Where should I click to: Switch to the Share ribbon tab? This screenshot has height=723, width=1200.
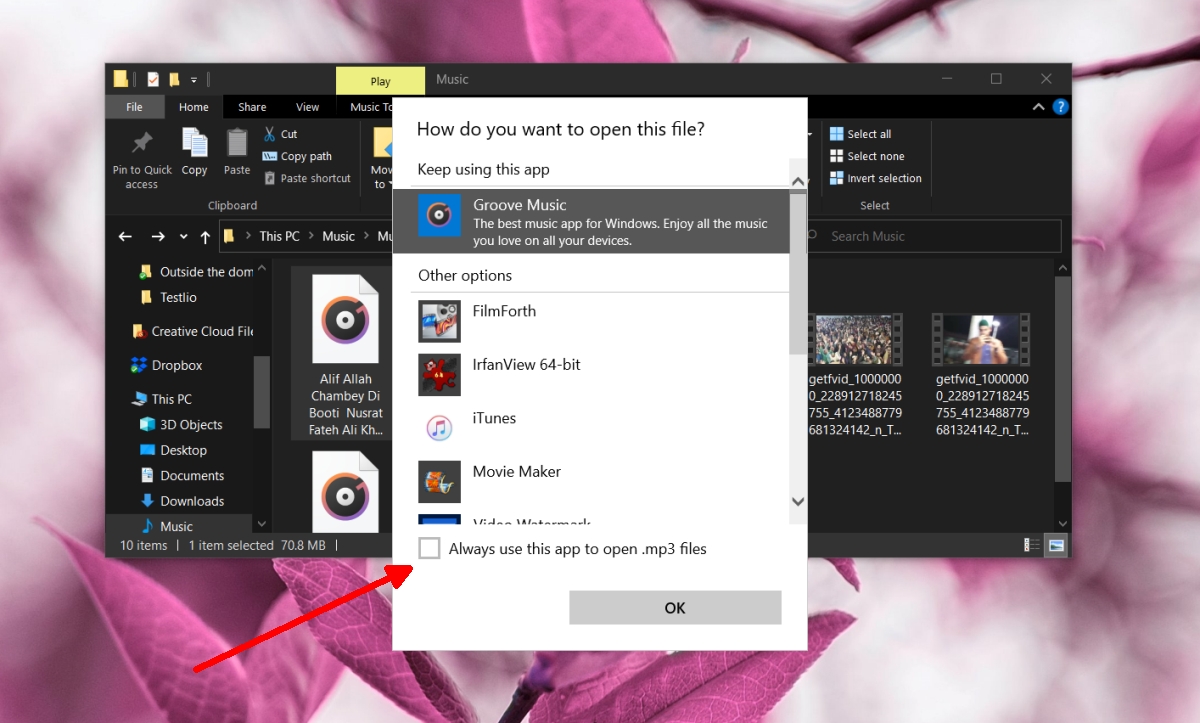click(x=251, y=106)
